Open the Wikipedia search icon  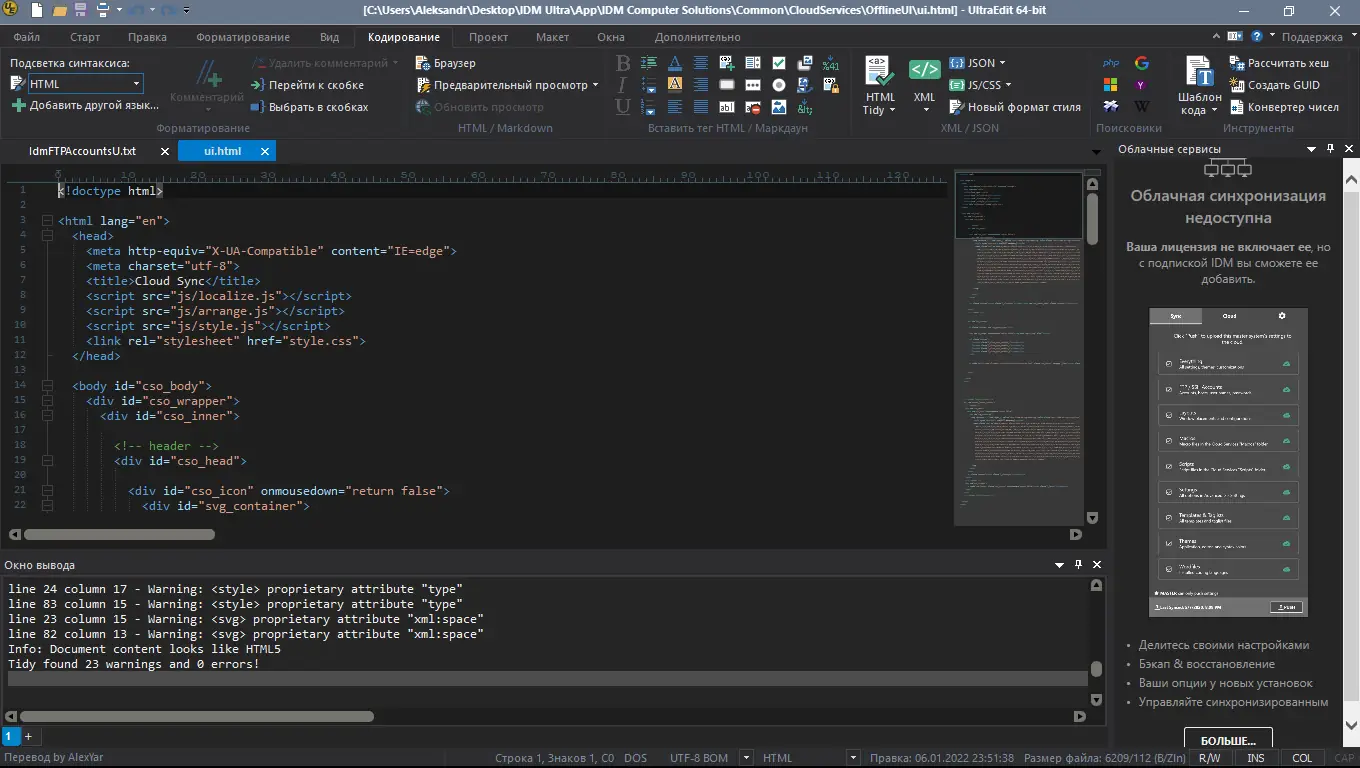(x=1142, y=106)
